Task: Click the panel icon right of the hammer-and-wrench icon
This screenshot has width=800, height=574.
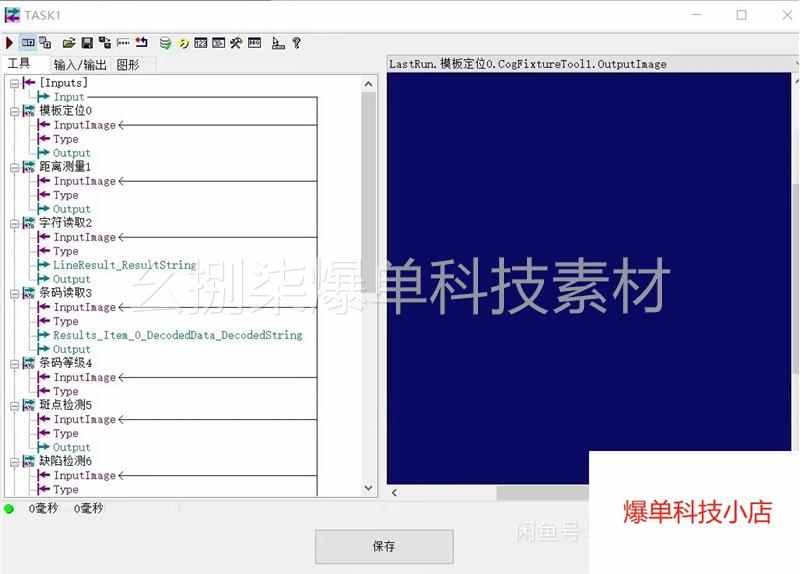Action: pos(254,43)
